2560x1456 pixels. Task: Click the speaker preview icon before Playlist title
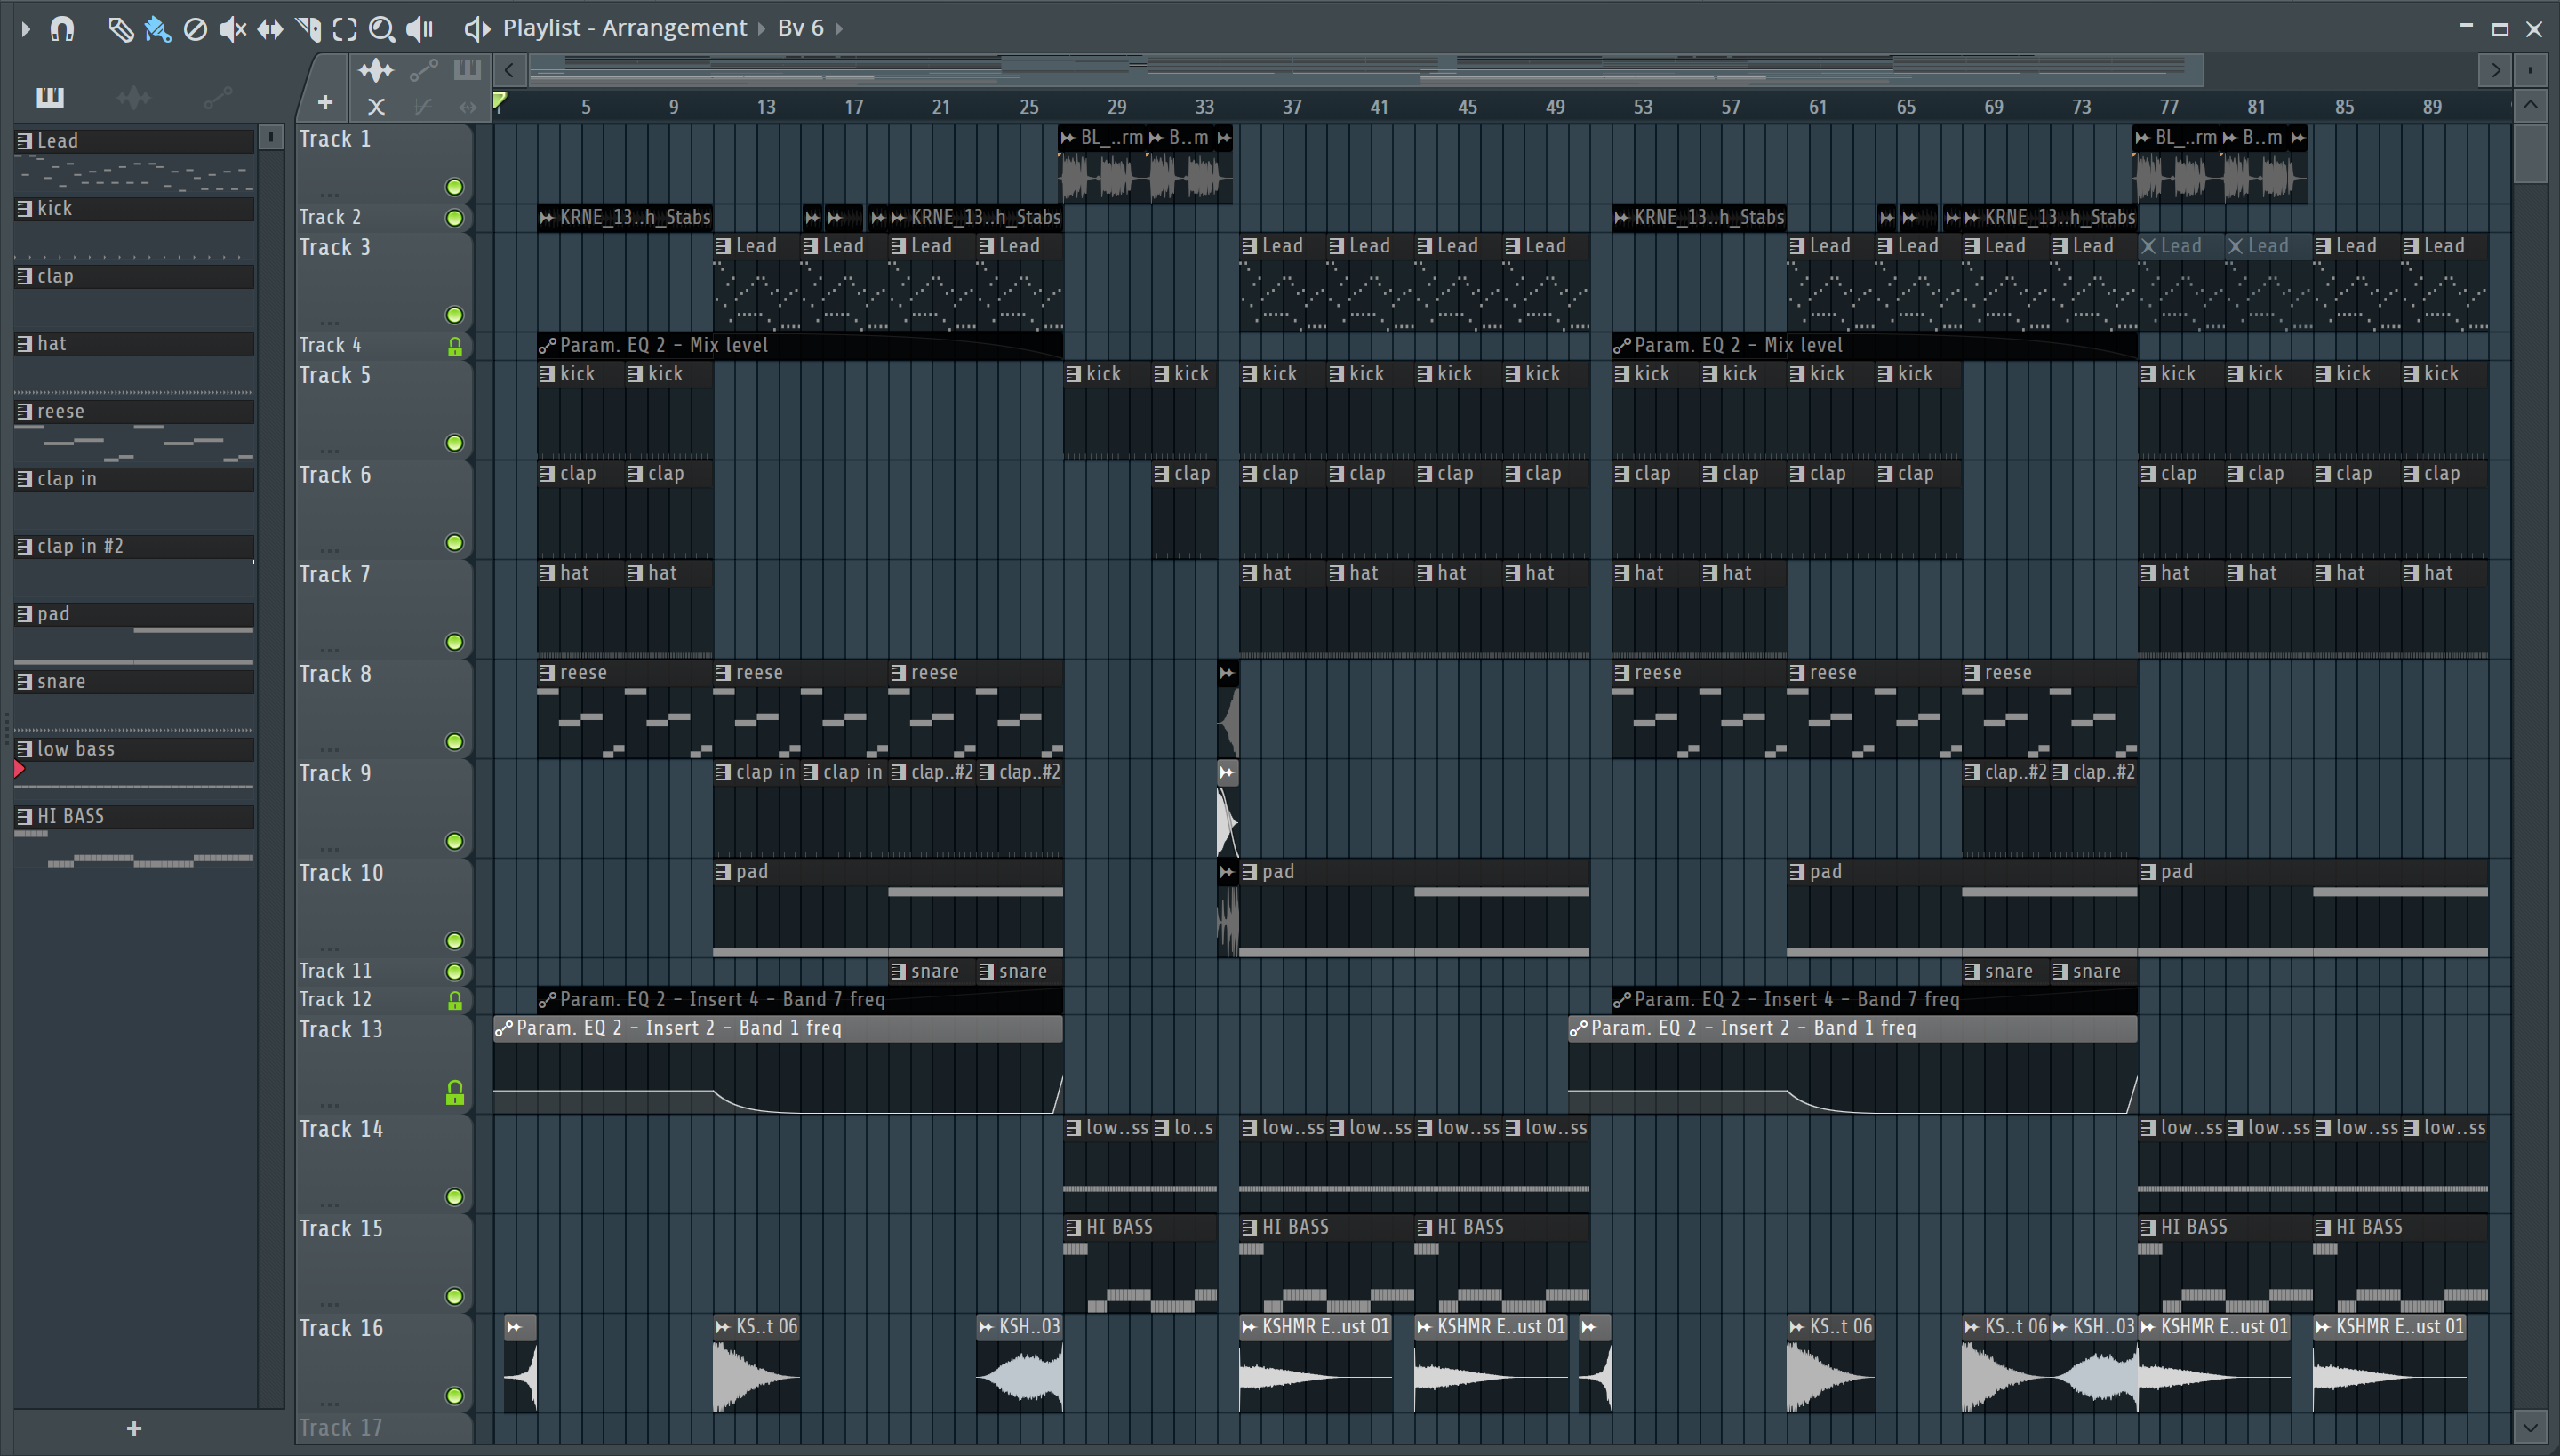coord(477,29)
